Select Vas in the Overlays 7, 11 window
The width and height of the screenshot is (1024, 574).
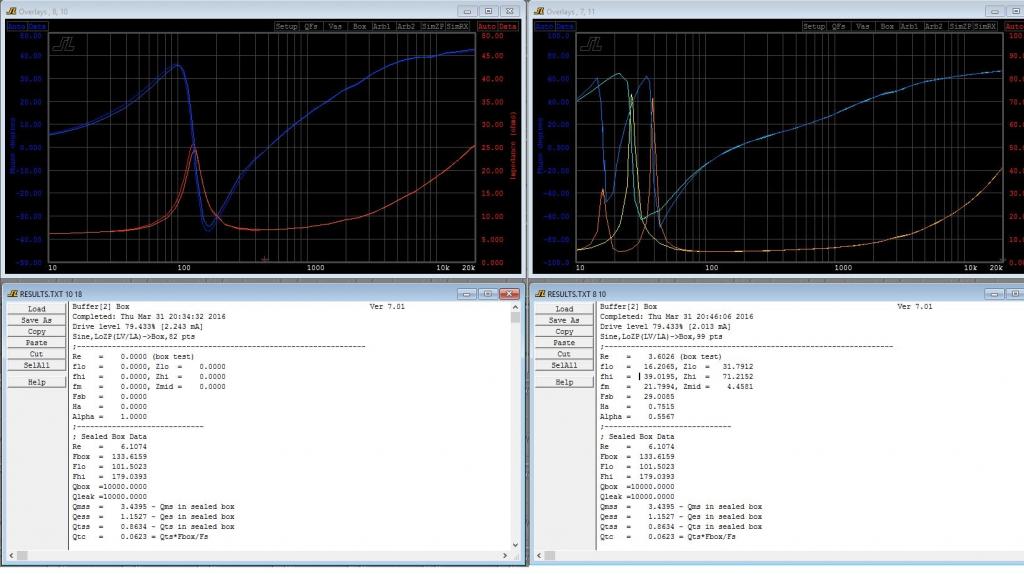click(863, 26)
